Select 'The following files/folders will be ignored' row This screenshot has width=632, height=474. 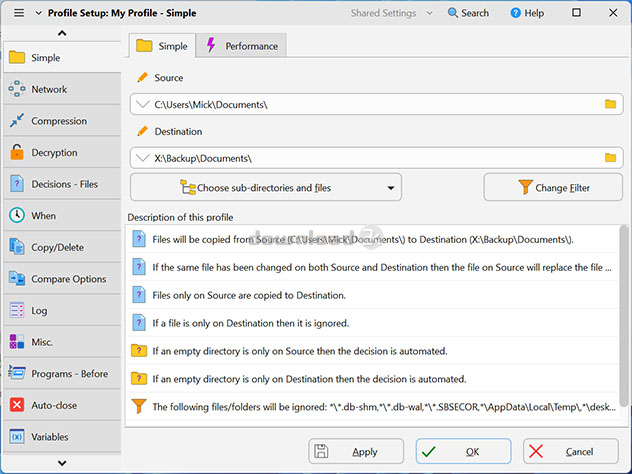coord(372,406)
